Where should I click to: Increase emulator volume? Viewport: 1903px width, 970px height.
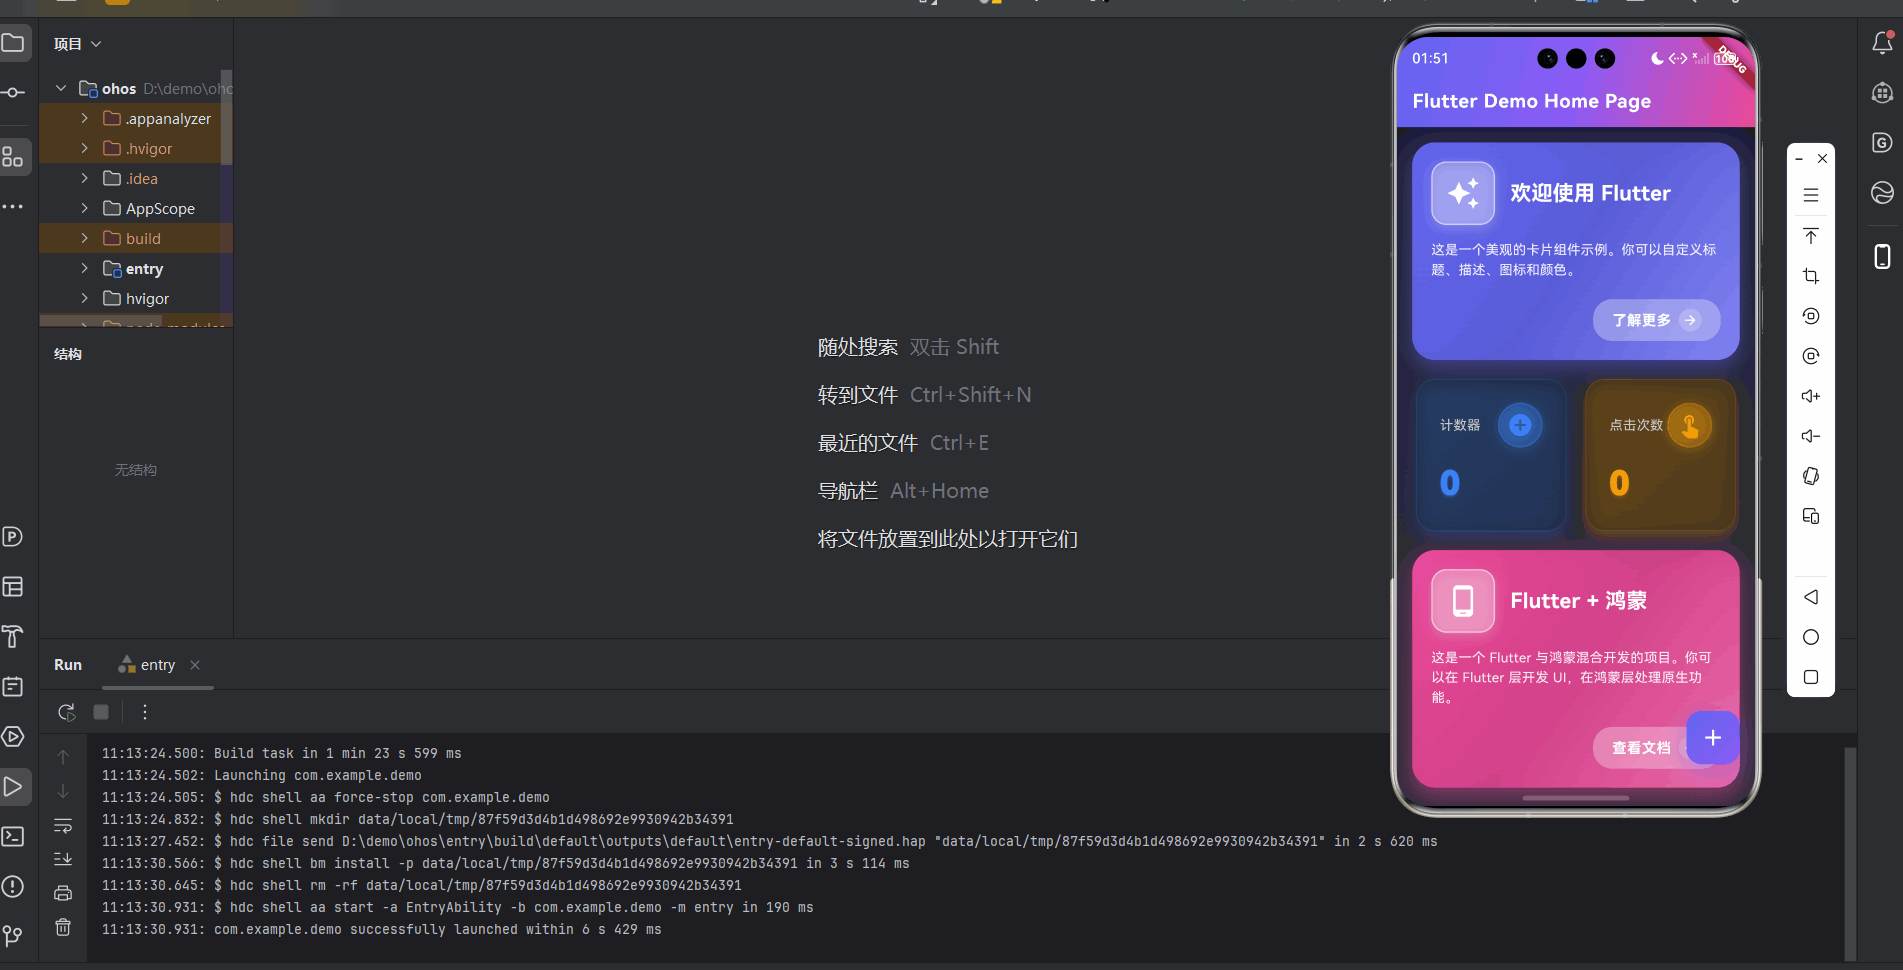1811,396
